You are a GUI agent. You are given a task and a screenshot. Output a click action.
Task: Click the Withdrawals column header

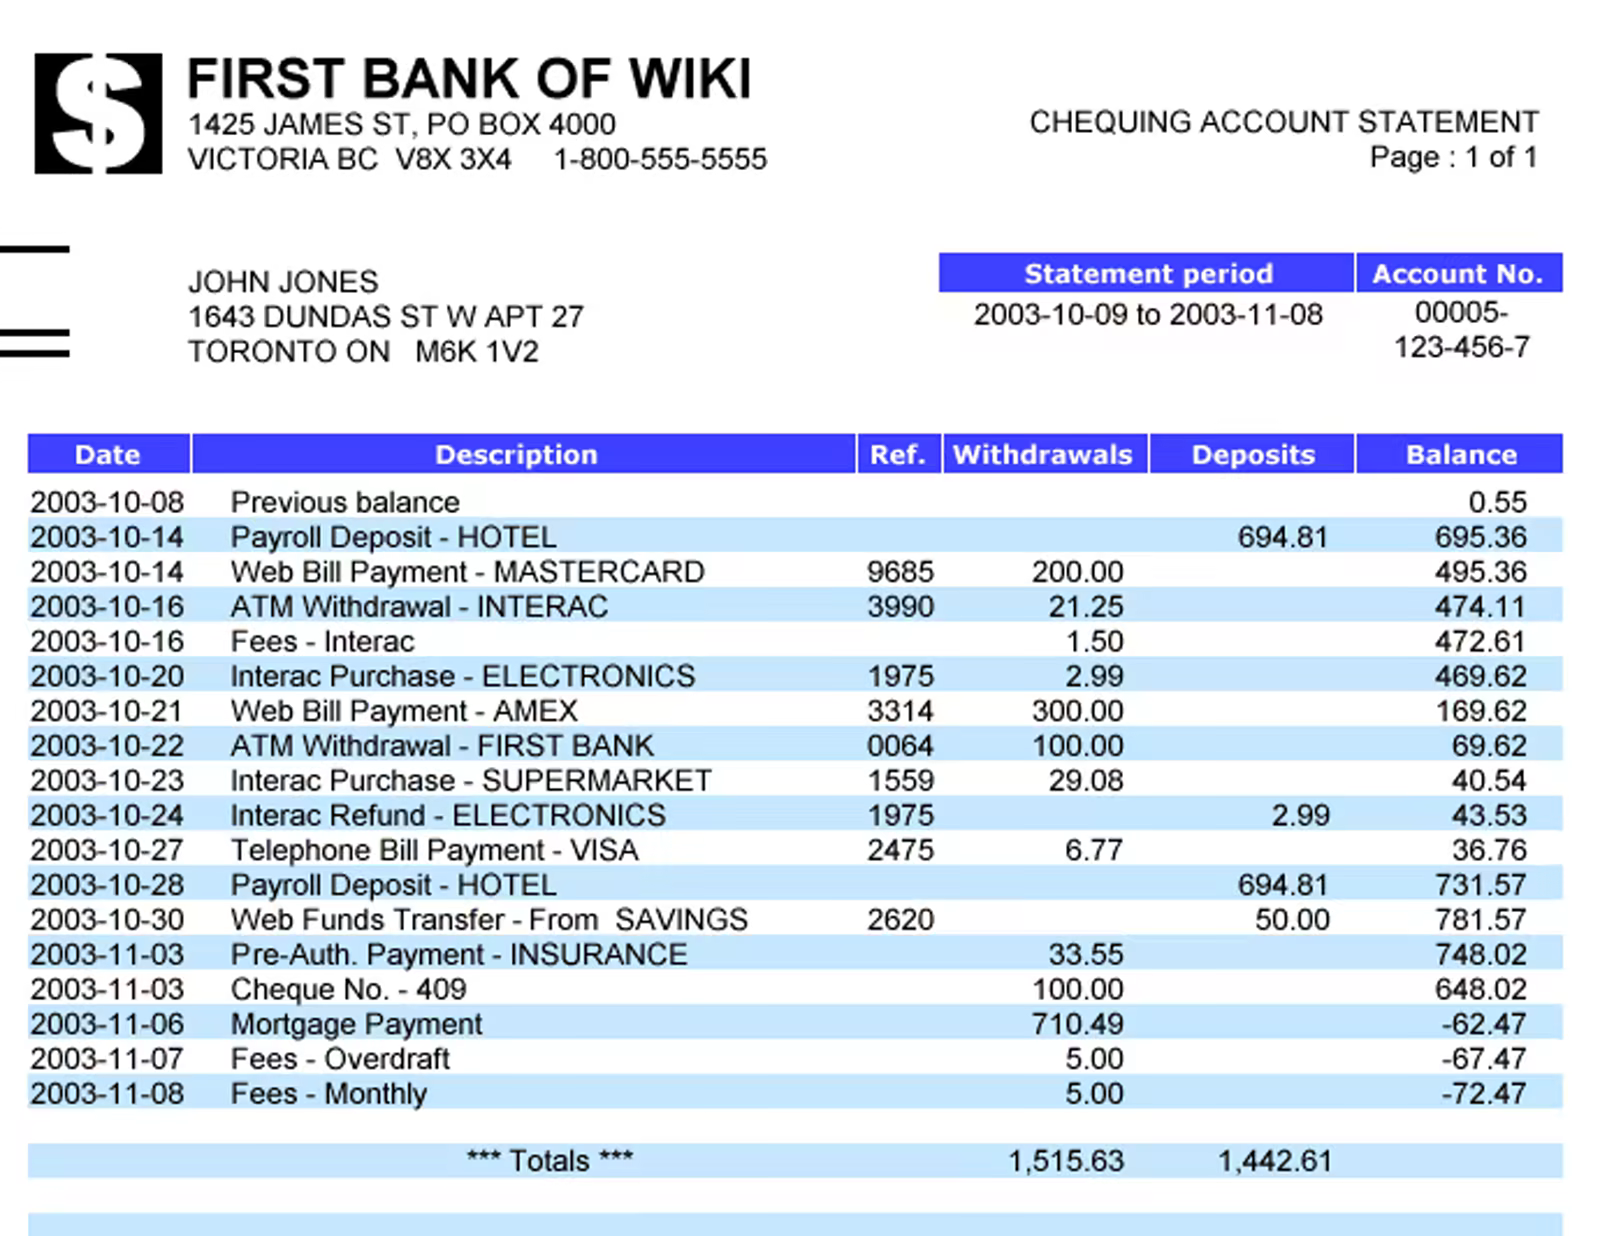[x=1043, y=454]
